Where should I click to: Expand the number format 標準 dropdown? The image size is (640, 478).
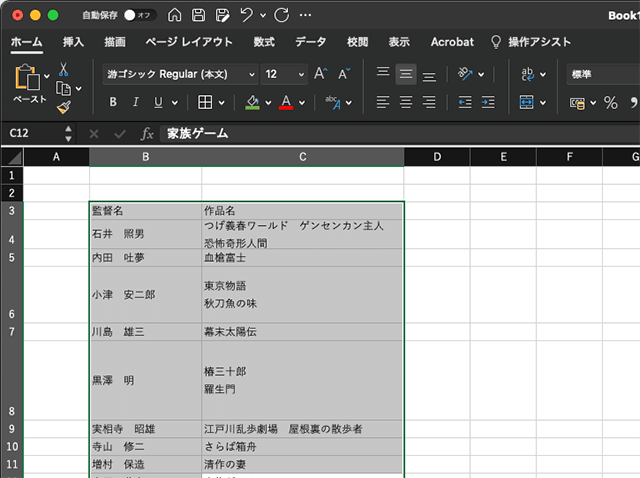click(602, 74)
